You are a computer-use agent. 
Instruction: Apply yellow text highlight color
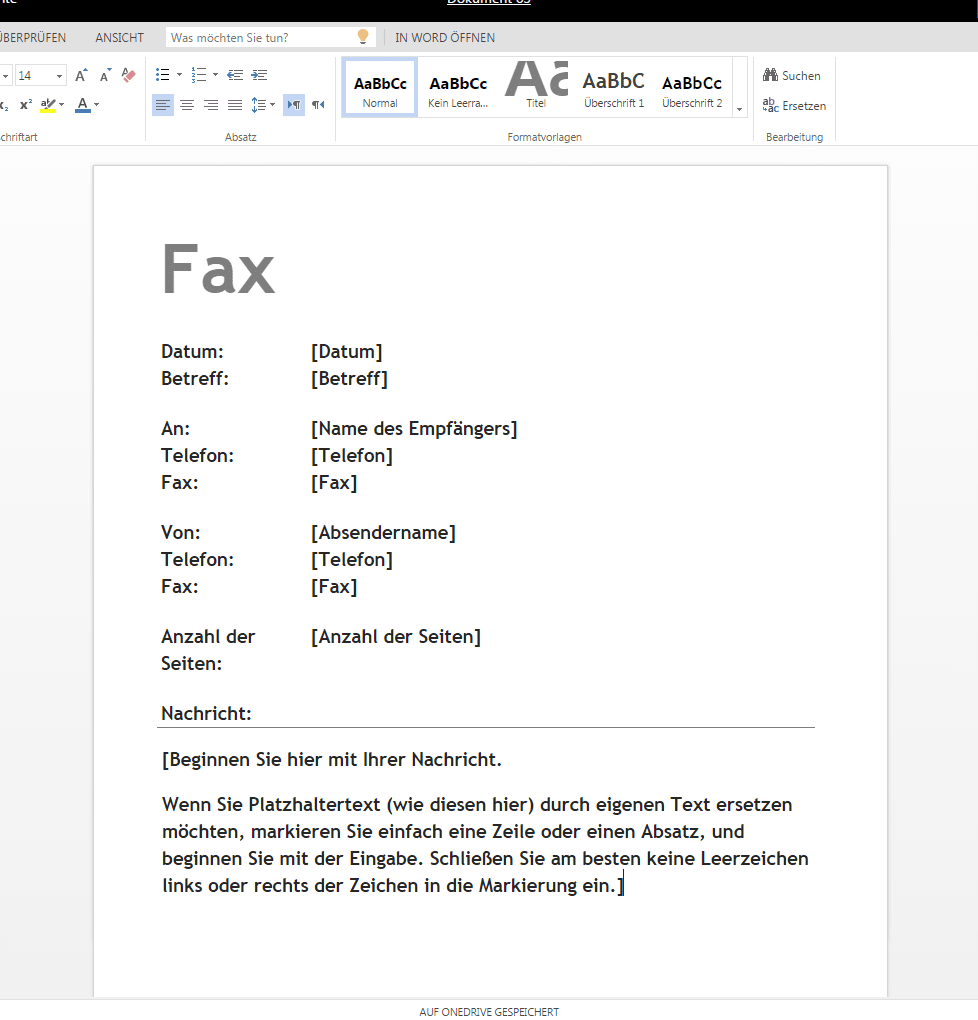pyautogui.click(x=48, y=105)
